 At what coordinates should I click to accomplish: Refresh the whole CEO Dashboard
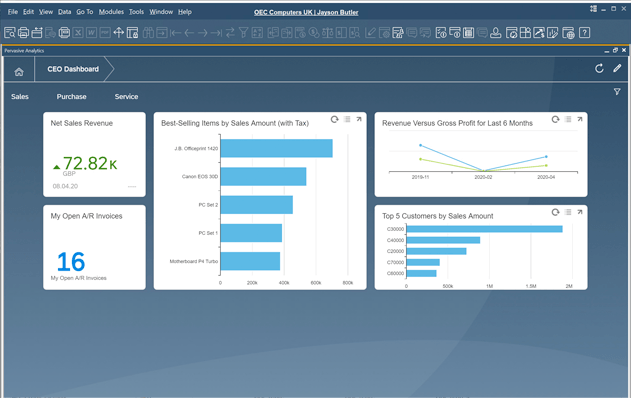[599, 68]
